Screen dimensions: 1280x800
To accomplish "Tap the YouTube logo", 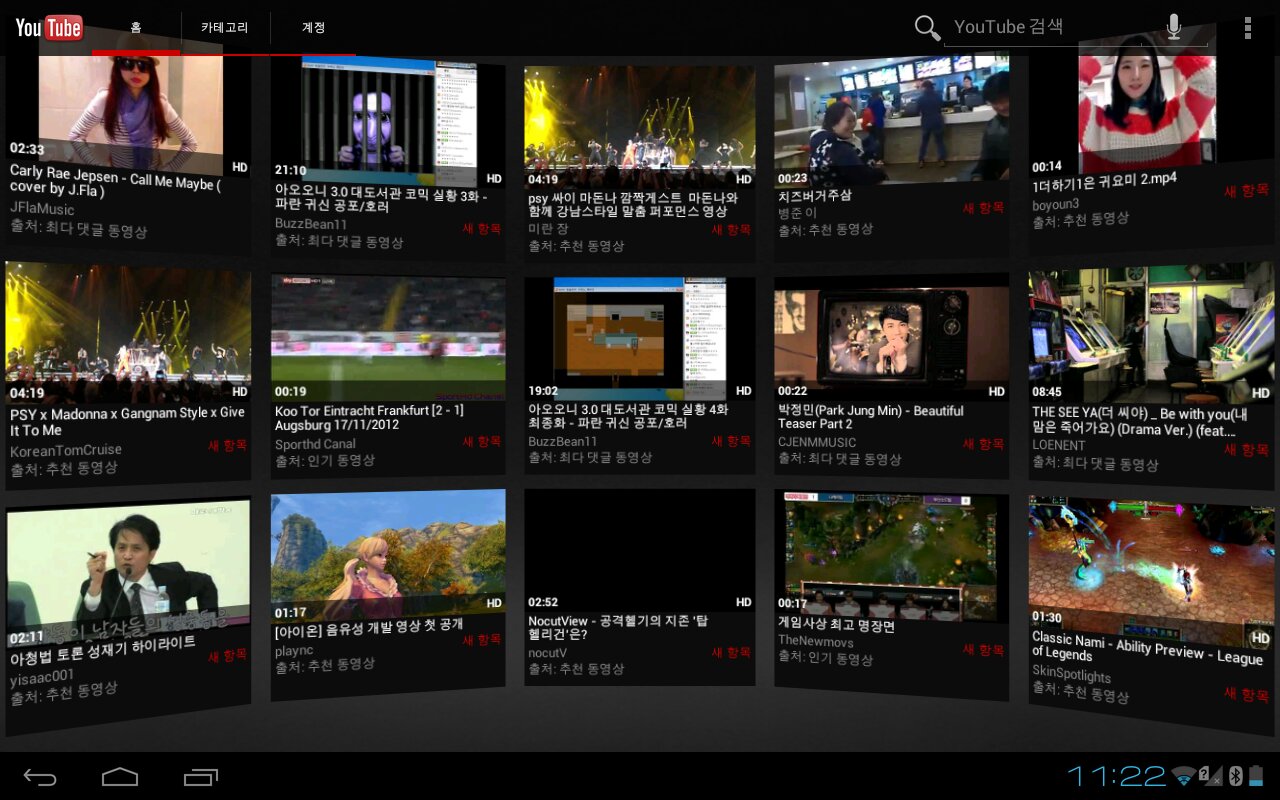I will coord(49,27).
